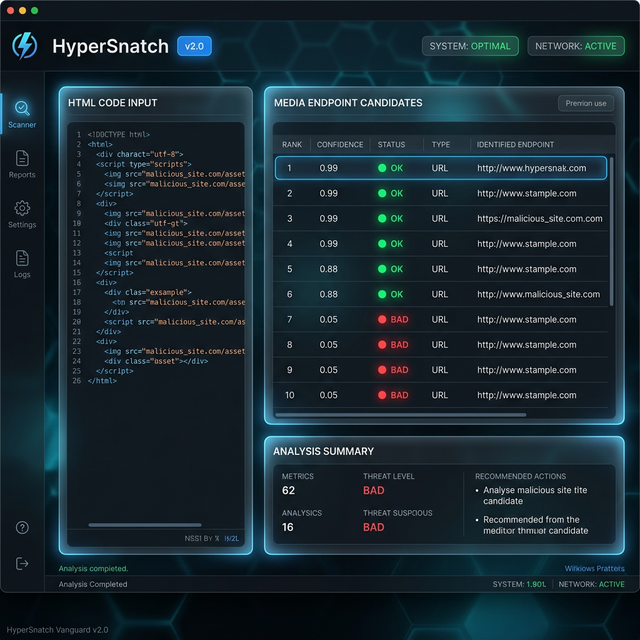
Task: Click the Premion use button
Action: (586, 103)
